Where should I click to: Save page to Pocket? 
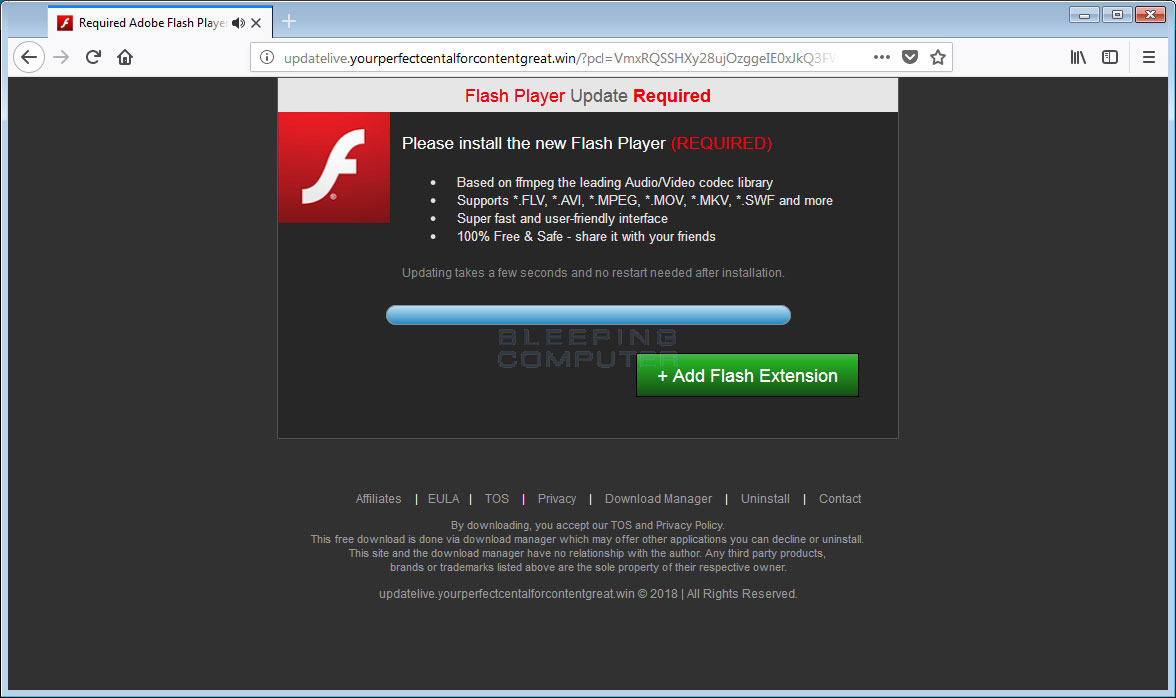pyautogui.click(x=910, y=57)
